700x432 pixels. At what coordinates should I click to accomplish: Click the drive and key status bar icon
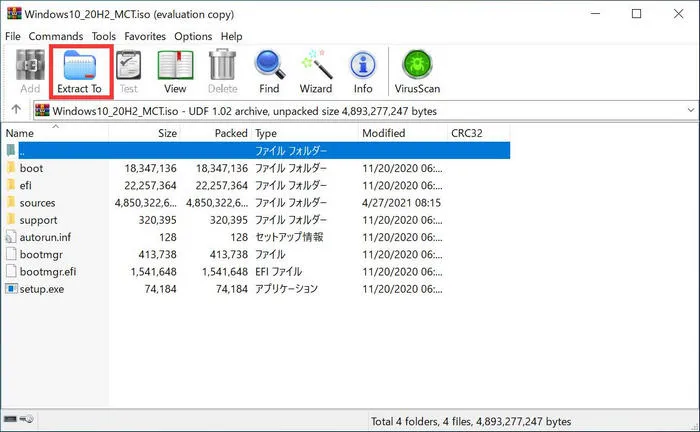18,419
